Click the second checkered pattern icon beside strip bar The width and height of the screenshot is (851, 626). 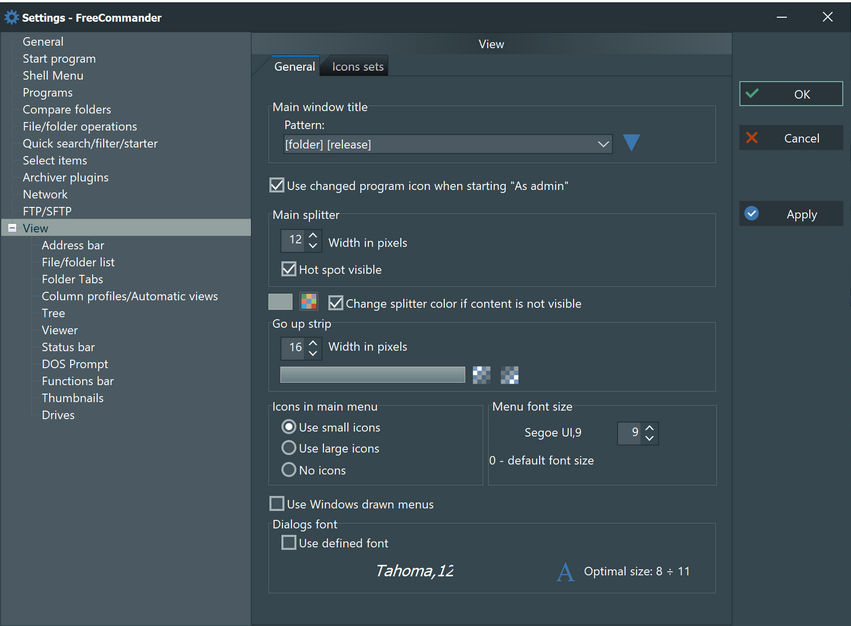(510, 375)
